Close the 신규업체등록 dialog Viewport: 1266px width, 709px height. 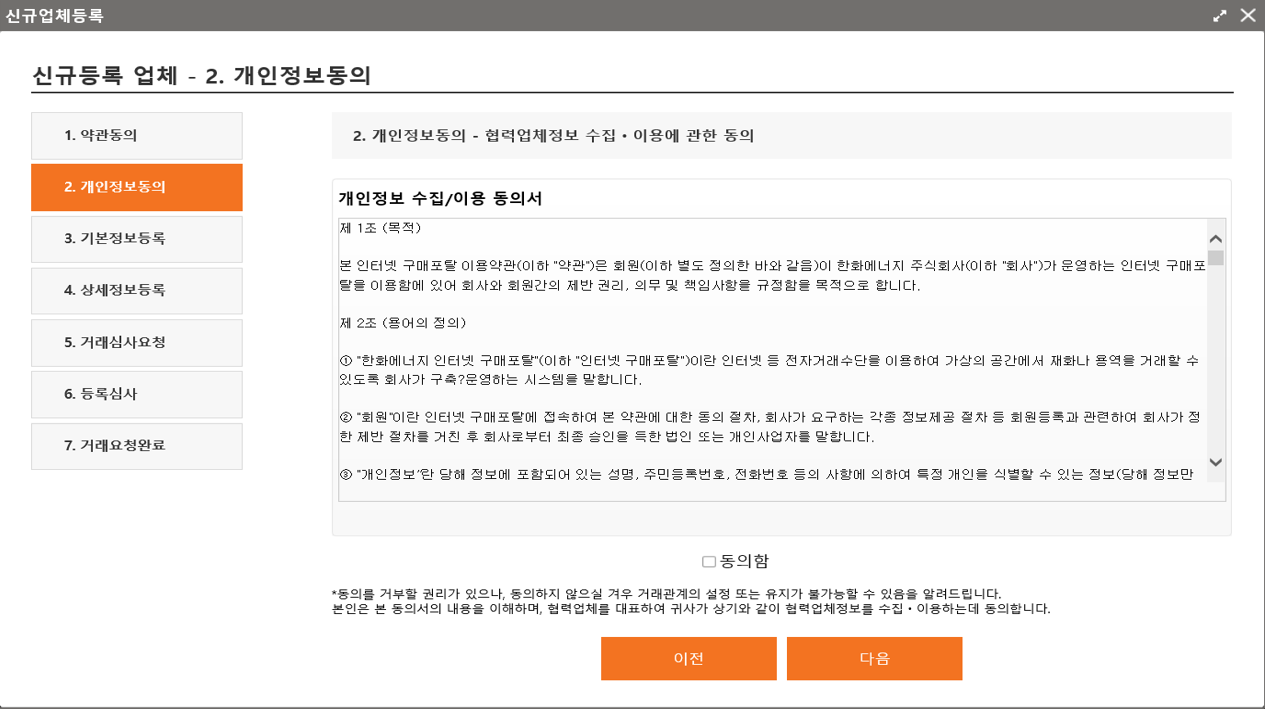coord(1247,15)
